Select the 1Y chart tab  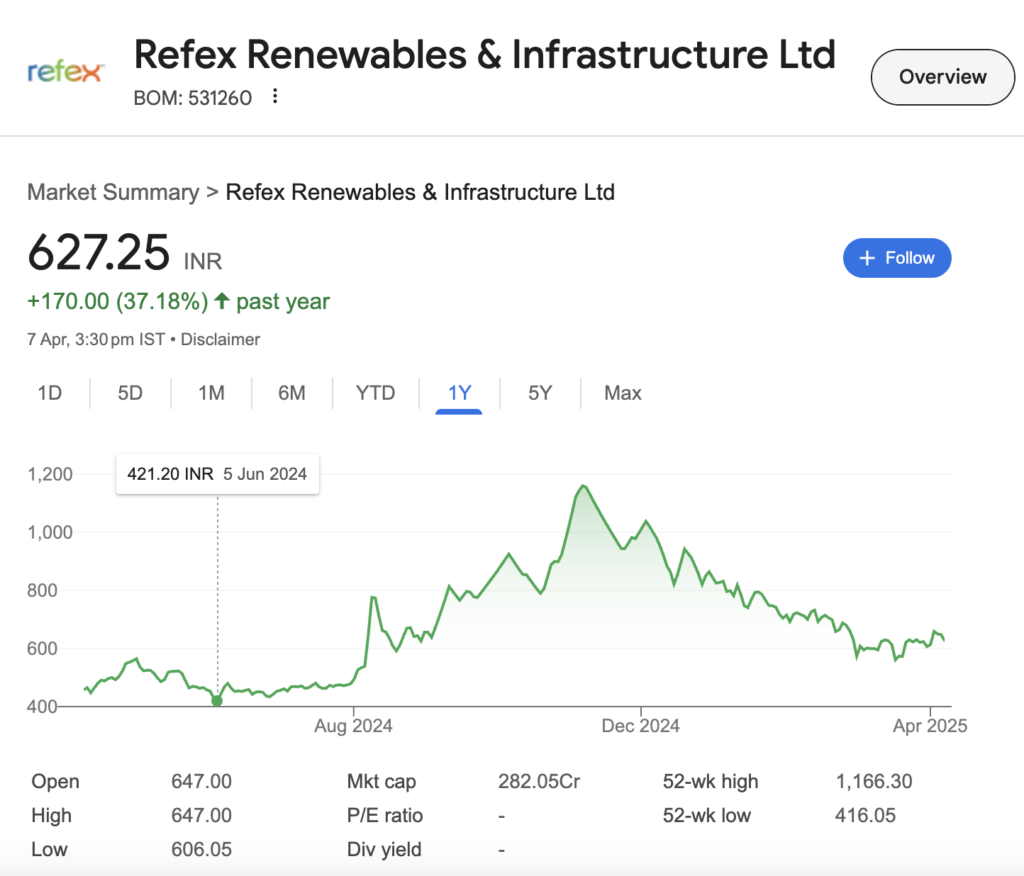point(459,393)
